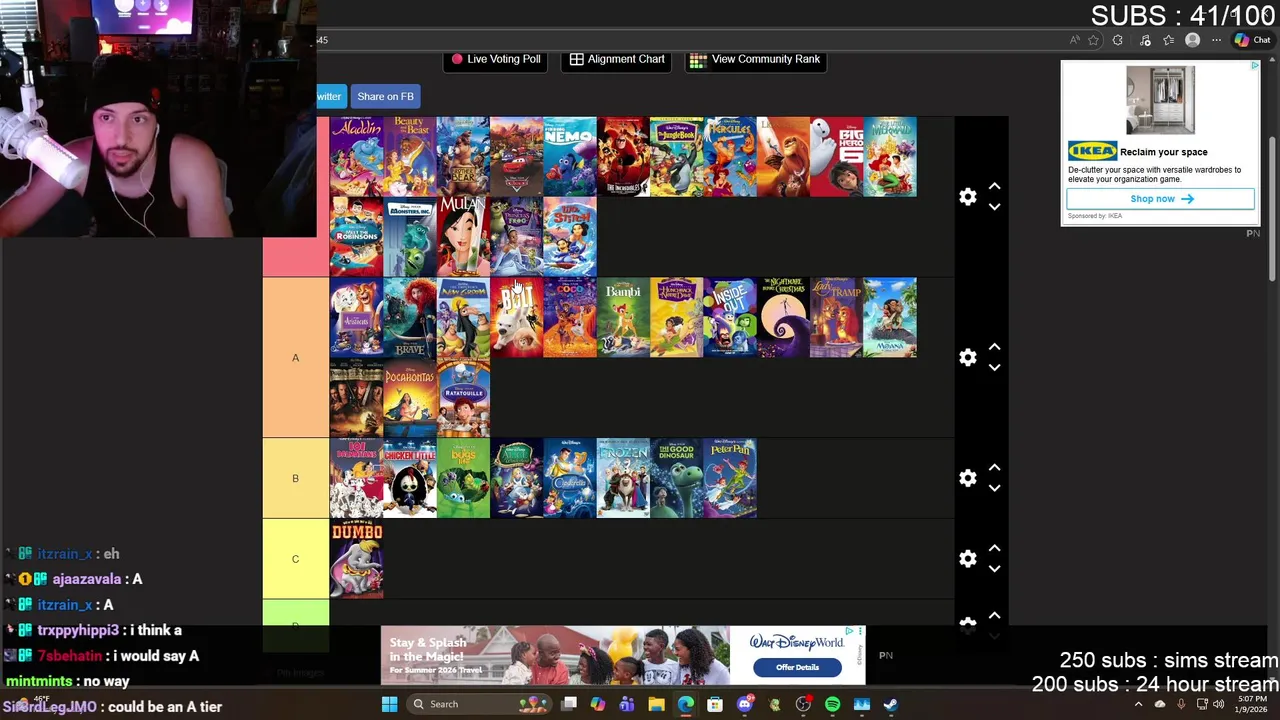This screenshot has width=1280, height=720.
Task: Select the Peter Pan poster
Action: pos(730,478)
